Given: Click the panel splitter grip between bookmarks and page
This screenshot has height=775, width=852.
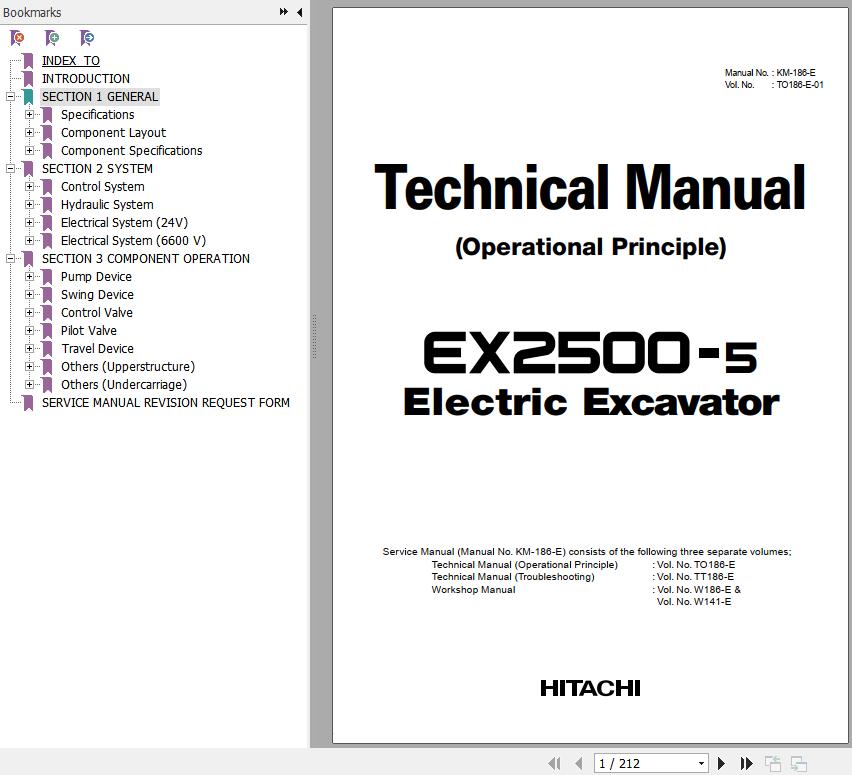Looking at the screenshot, I should click(x=314, y=337).
